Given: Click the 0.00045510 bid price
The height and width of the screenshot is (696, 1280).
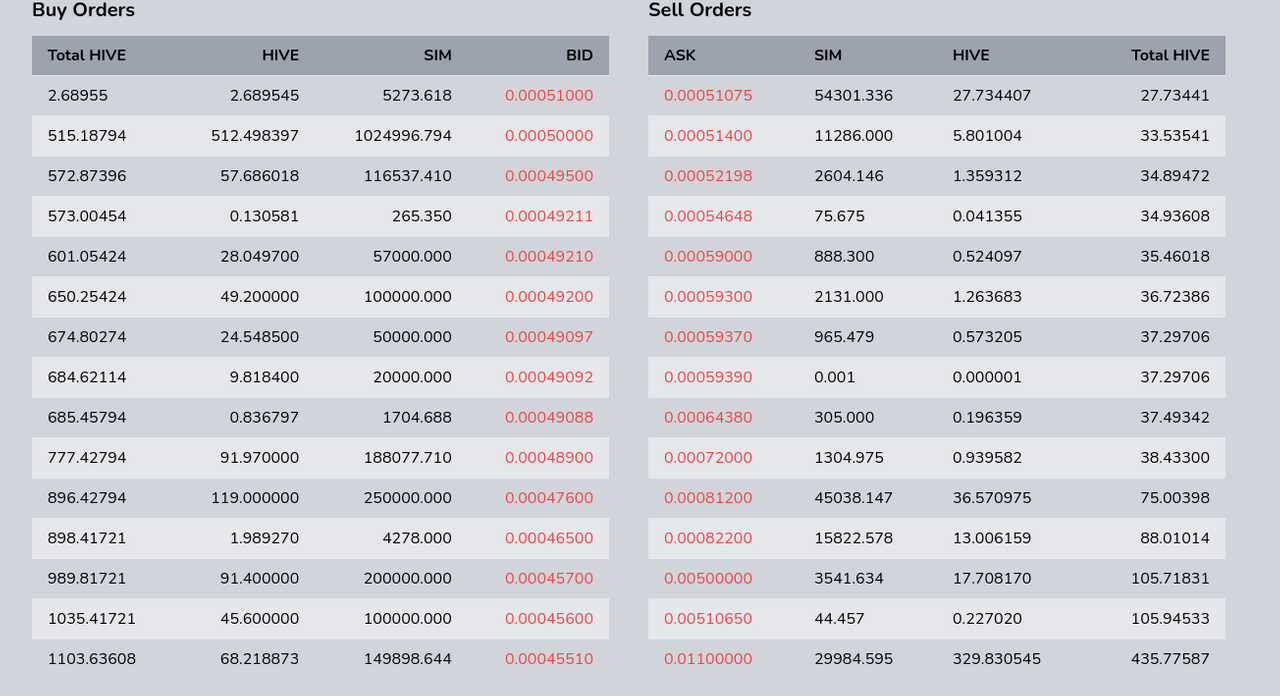Looking at the screenshot, I should click(548, 659).
